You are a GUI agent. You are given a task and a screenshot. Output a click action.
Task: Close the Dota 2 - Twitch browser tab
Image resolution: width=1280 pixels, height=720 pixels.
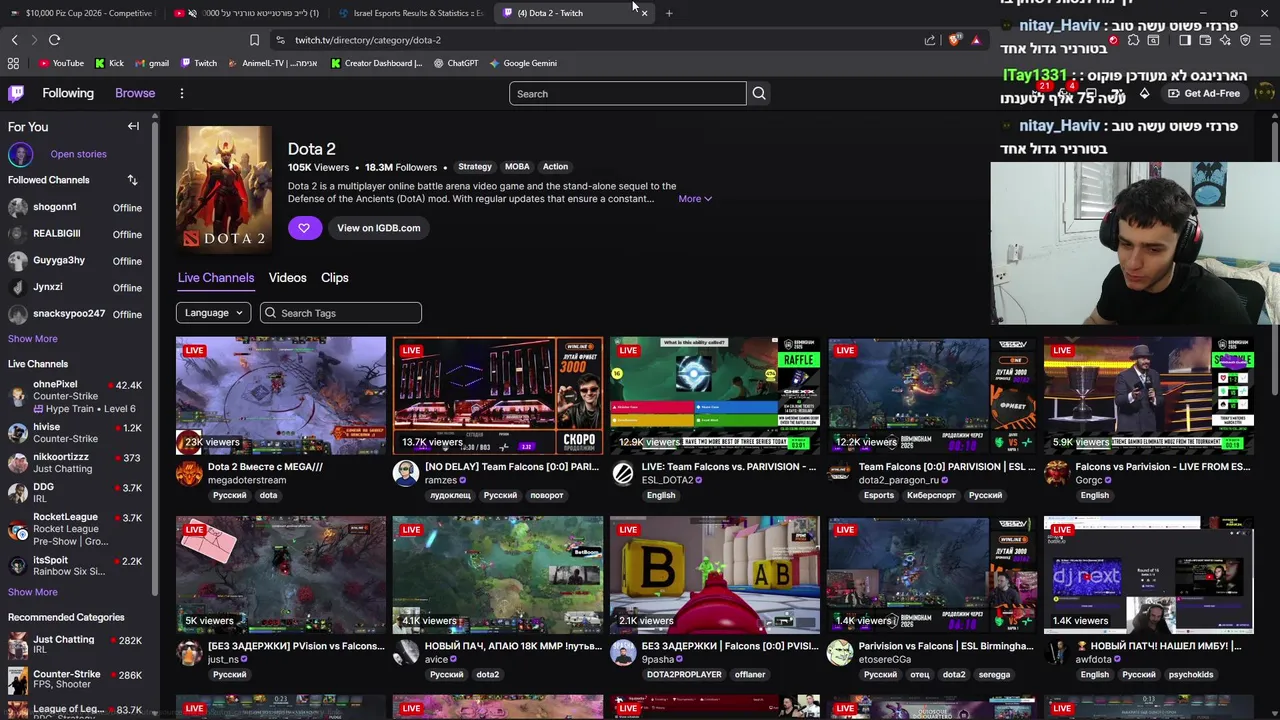pyautogui.click(x=644, y=13)
